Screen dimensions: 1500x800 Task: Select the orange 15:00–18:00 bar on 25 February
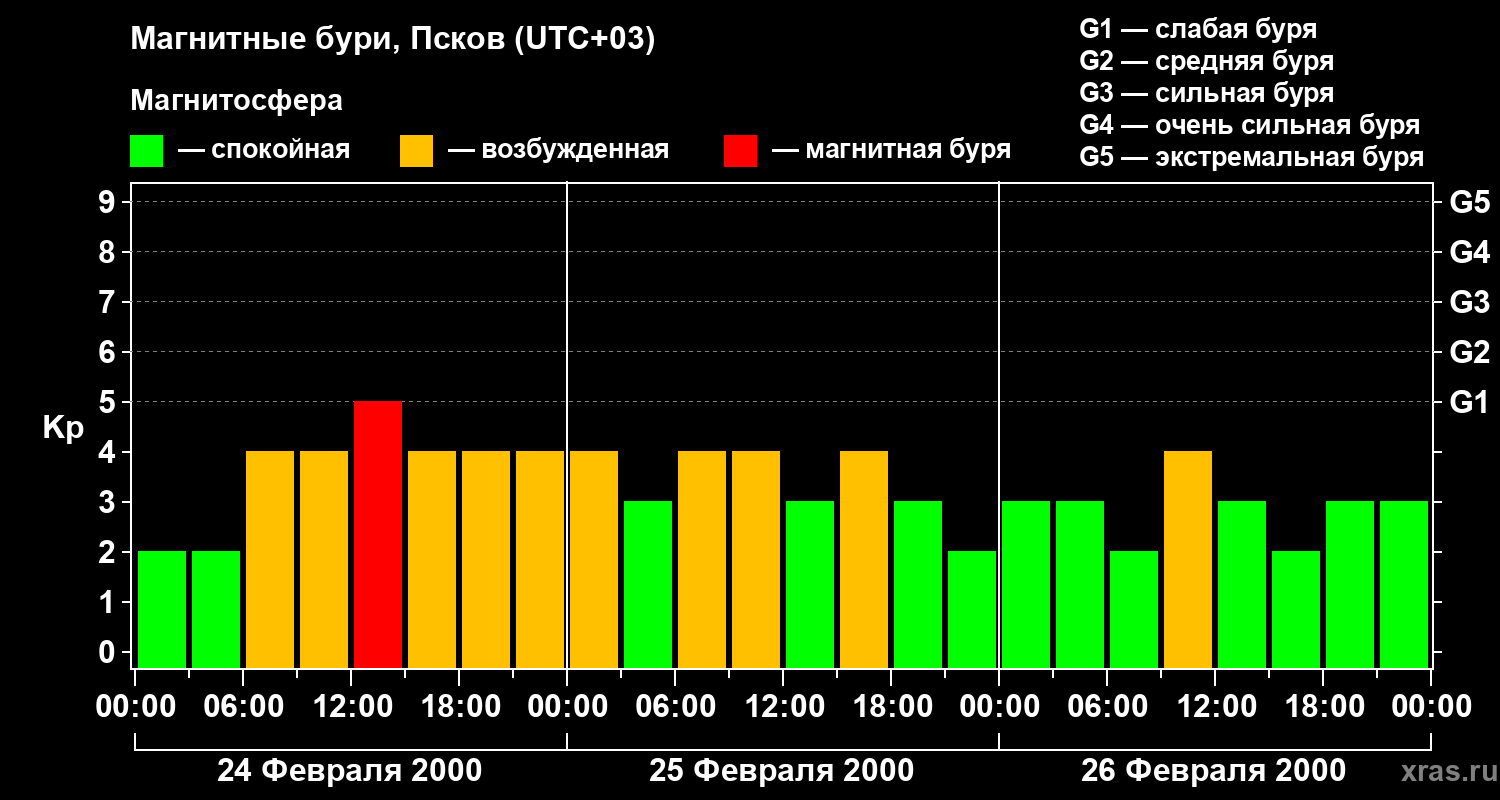[864, 559]
